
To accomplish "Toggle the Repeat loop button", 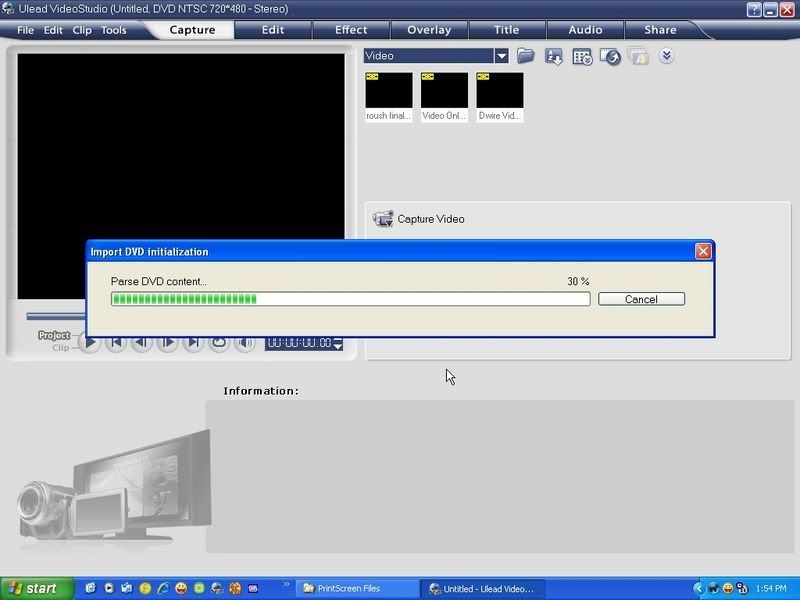I will [219, 343].
